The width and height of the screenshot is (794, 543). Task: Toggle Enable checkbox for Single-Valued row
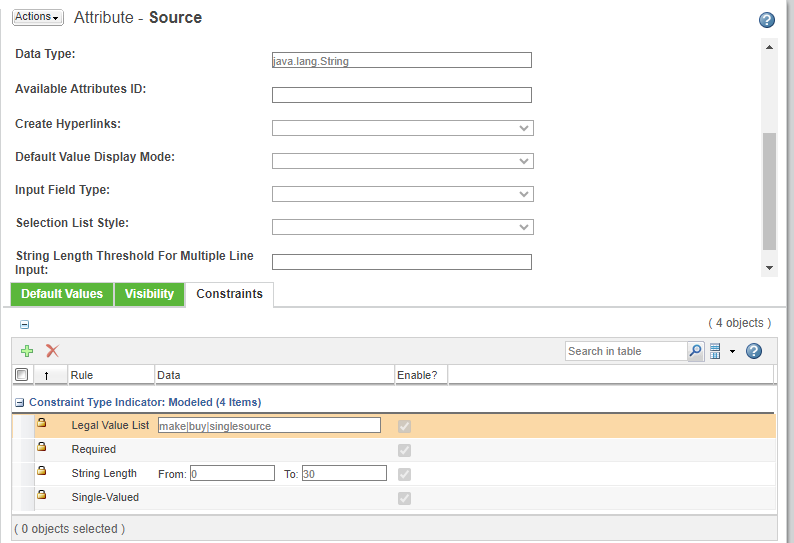[x=404, y=498]
